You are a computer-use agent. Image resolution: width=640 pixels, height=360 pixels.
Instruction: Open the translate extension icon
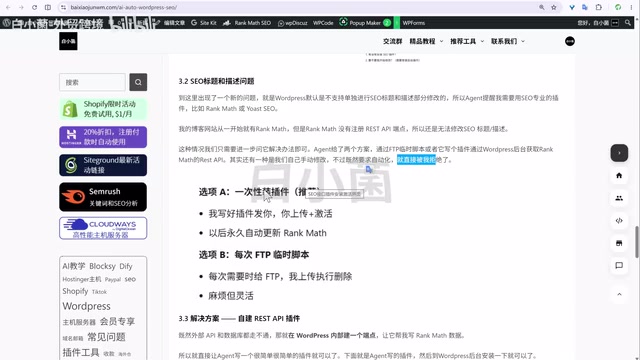(585, 7)
